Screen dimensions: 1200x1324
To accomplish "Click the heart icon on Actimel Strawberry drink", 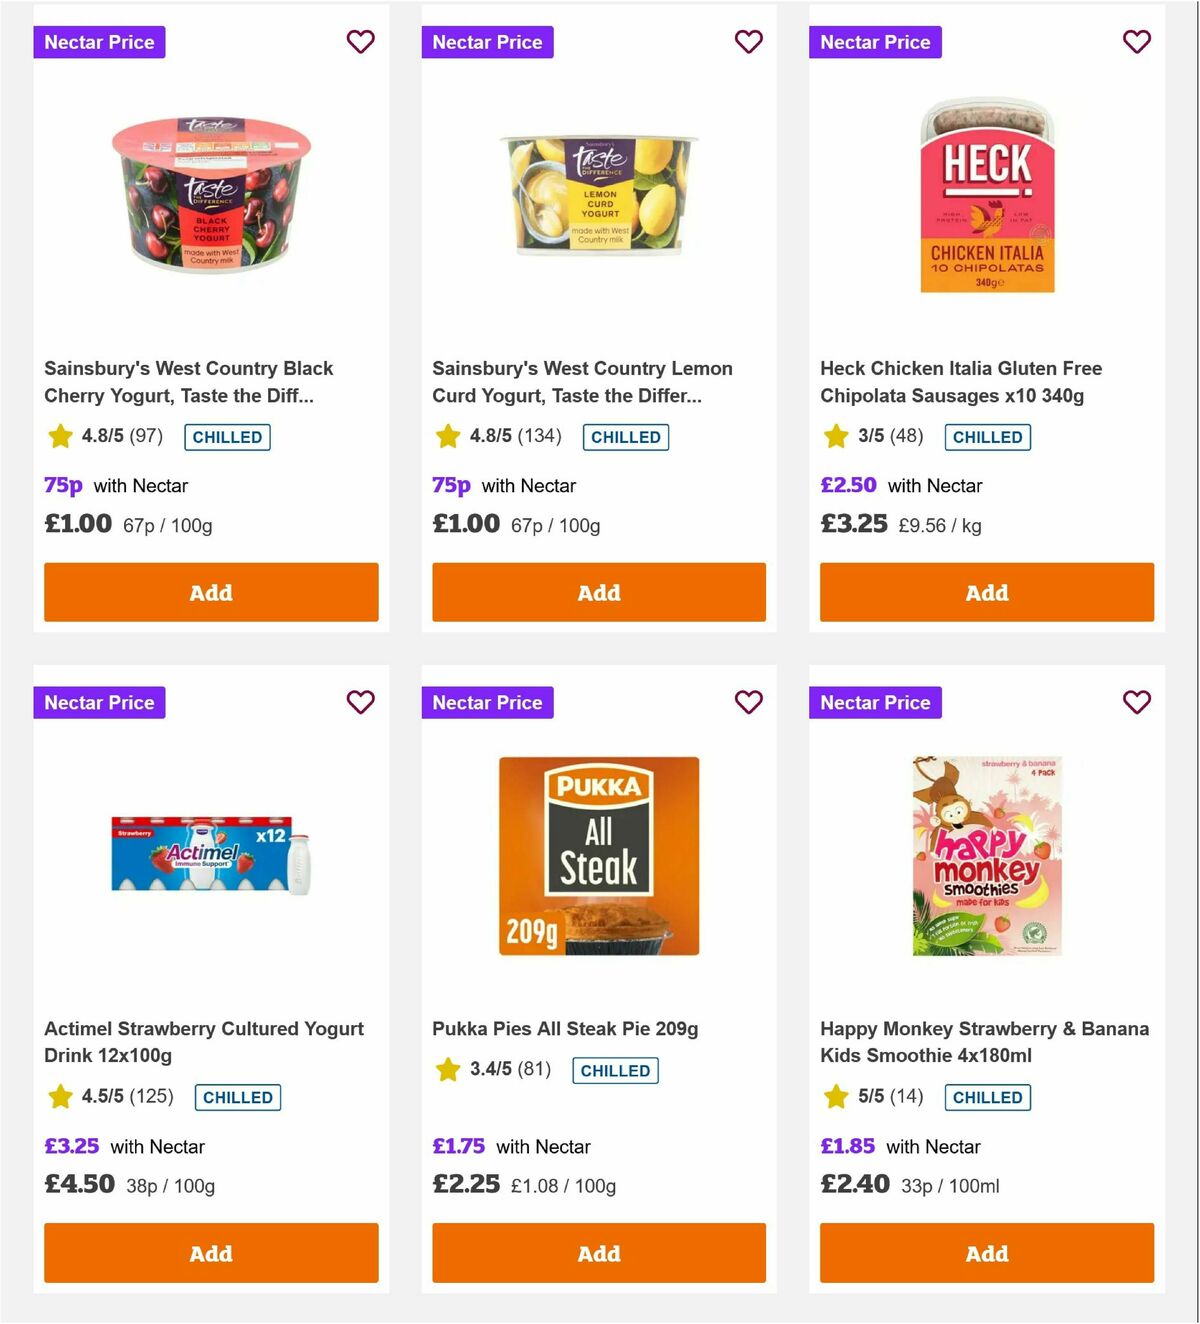I will tap(360, 702).
